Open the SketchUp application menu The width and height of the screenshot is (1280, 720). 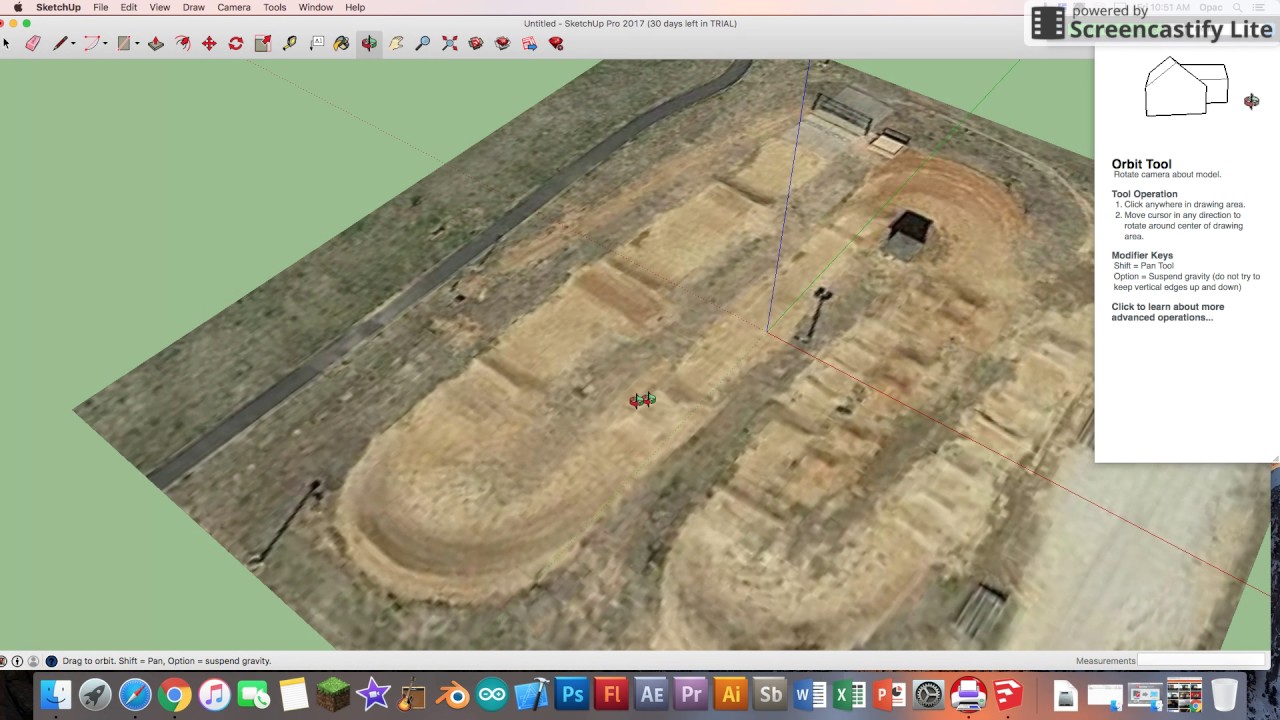pos(58,7)
